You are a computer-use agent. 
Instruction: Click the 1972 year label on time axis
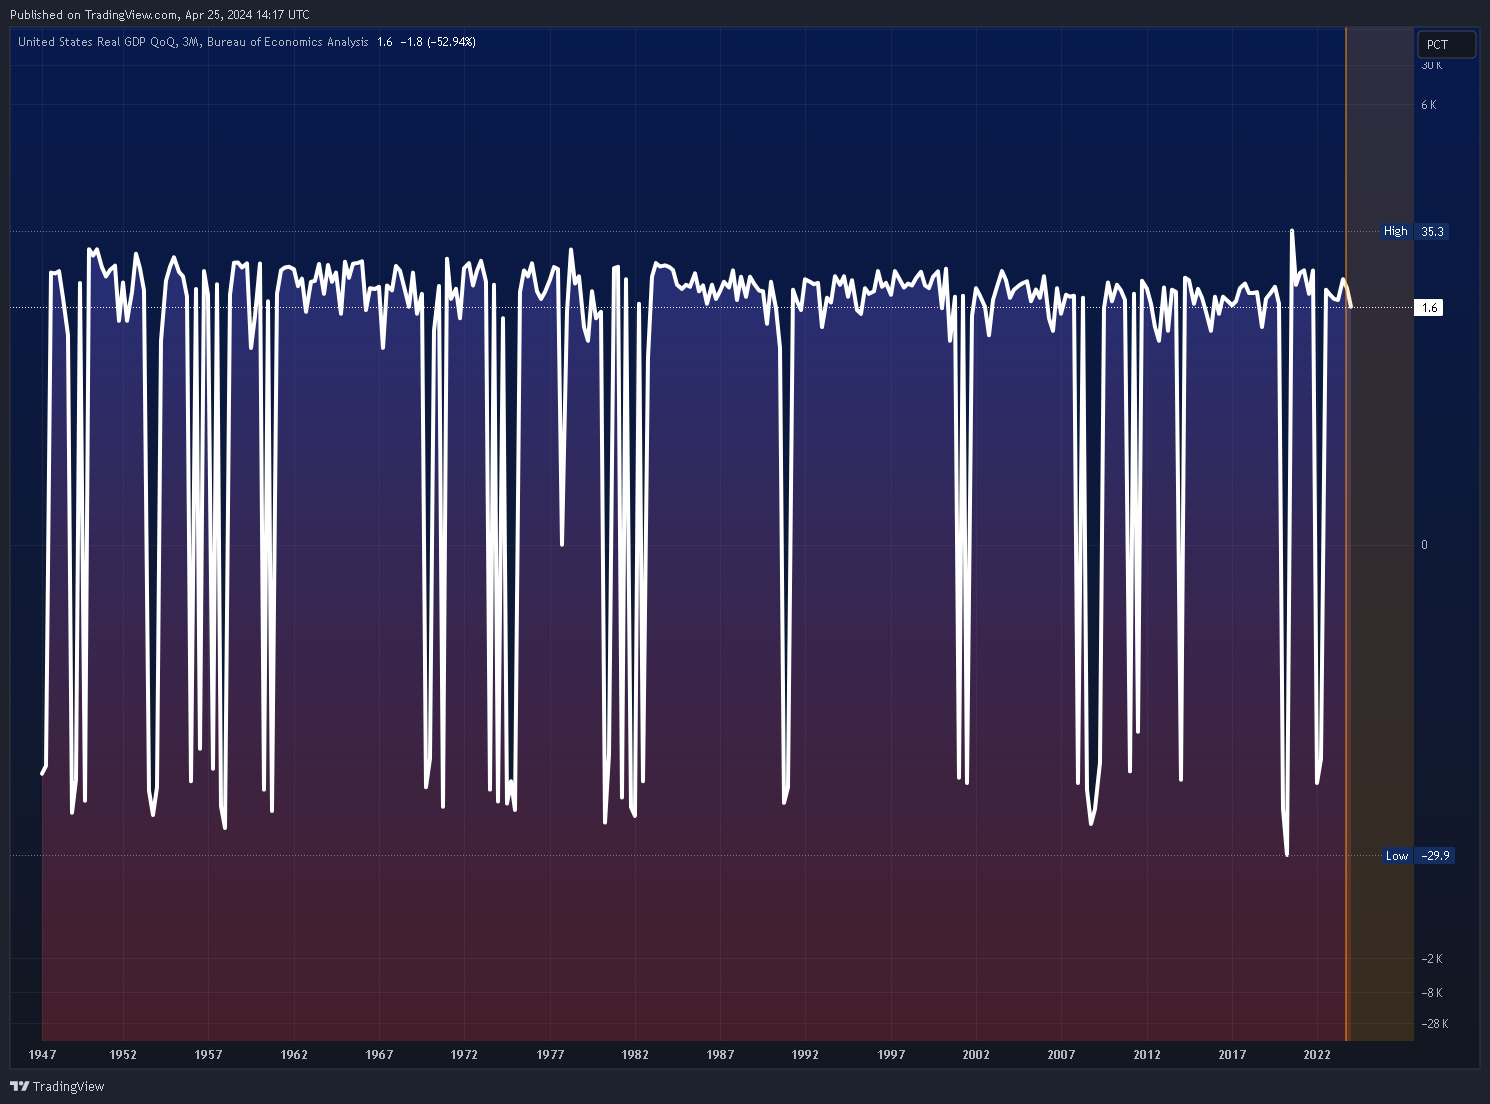(x=464, y=1055)
